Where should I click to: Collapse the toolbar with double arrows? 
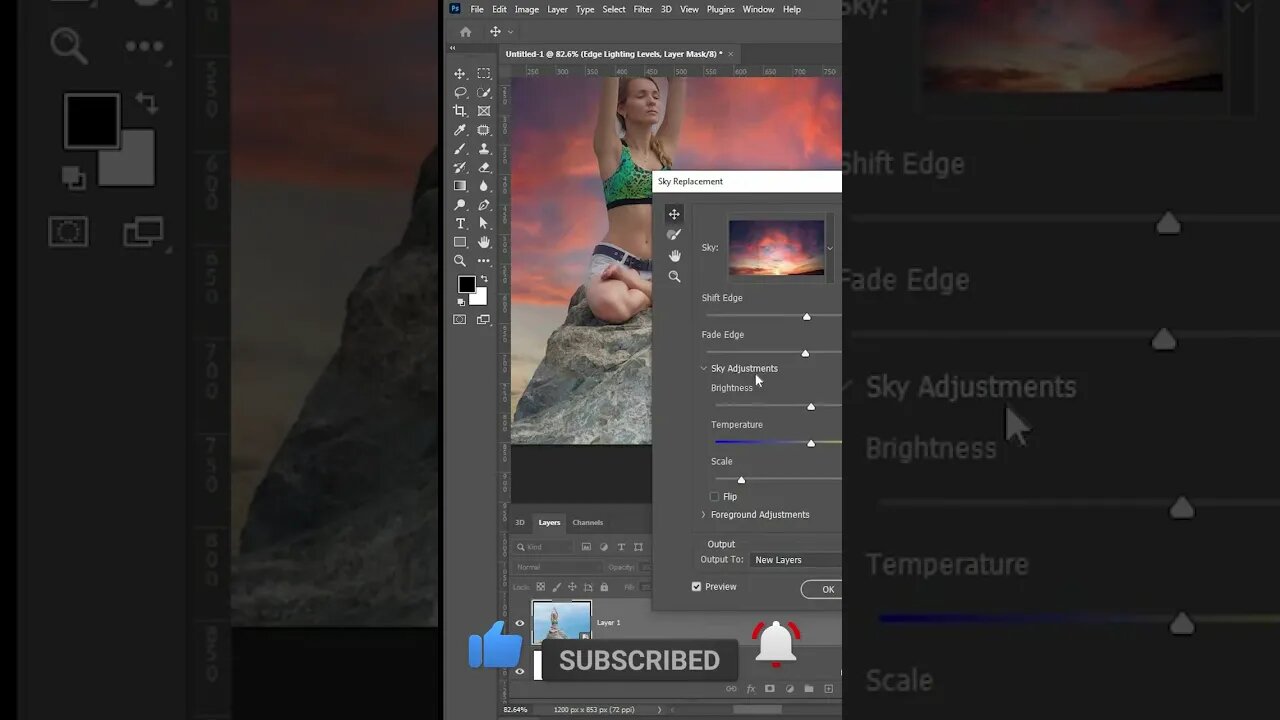pyautogui.click(x=452, y=48)
